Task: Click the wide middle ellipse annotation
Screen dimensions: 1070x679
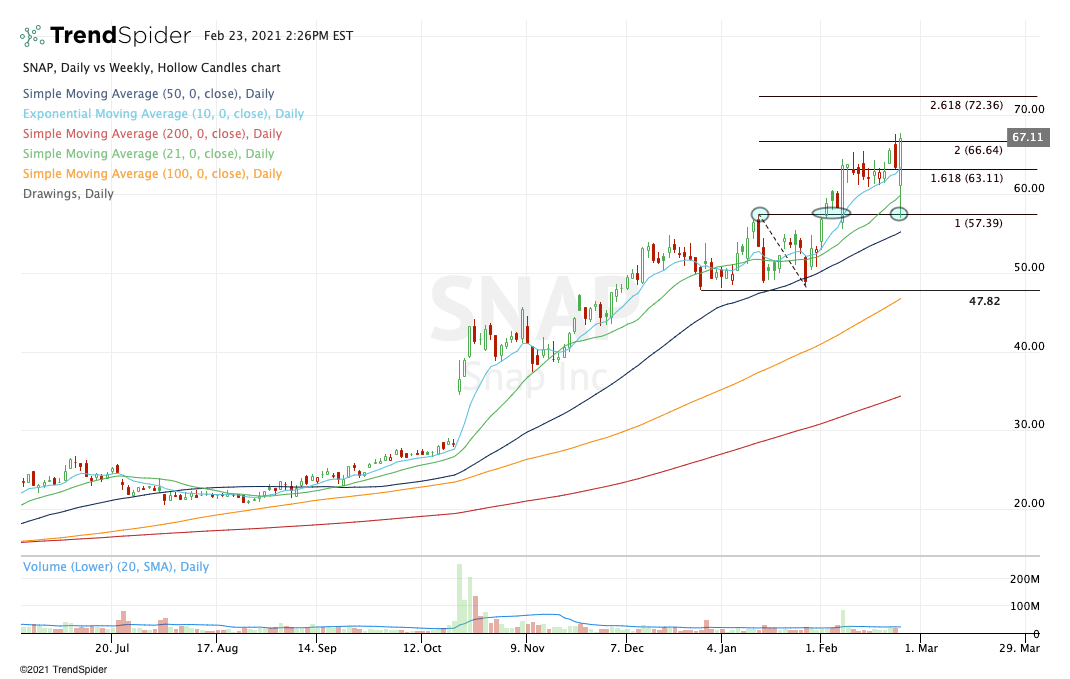Action: point(831,213)
